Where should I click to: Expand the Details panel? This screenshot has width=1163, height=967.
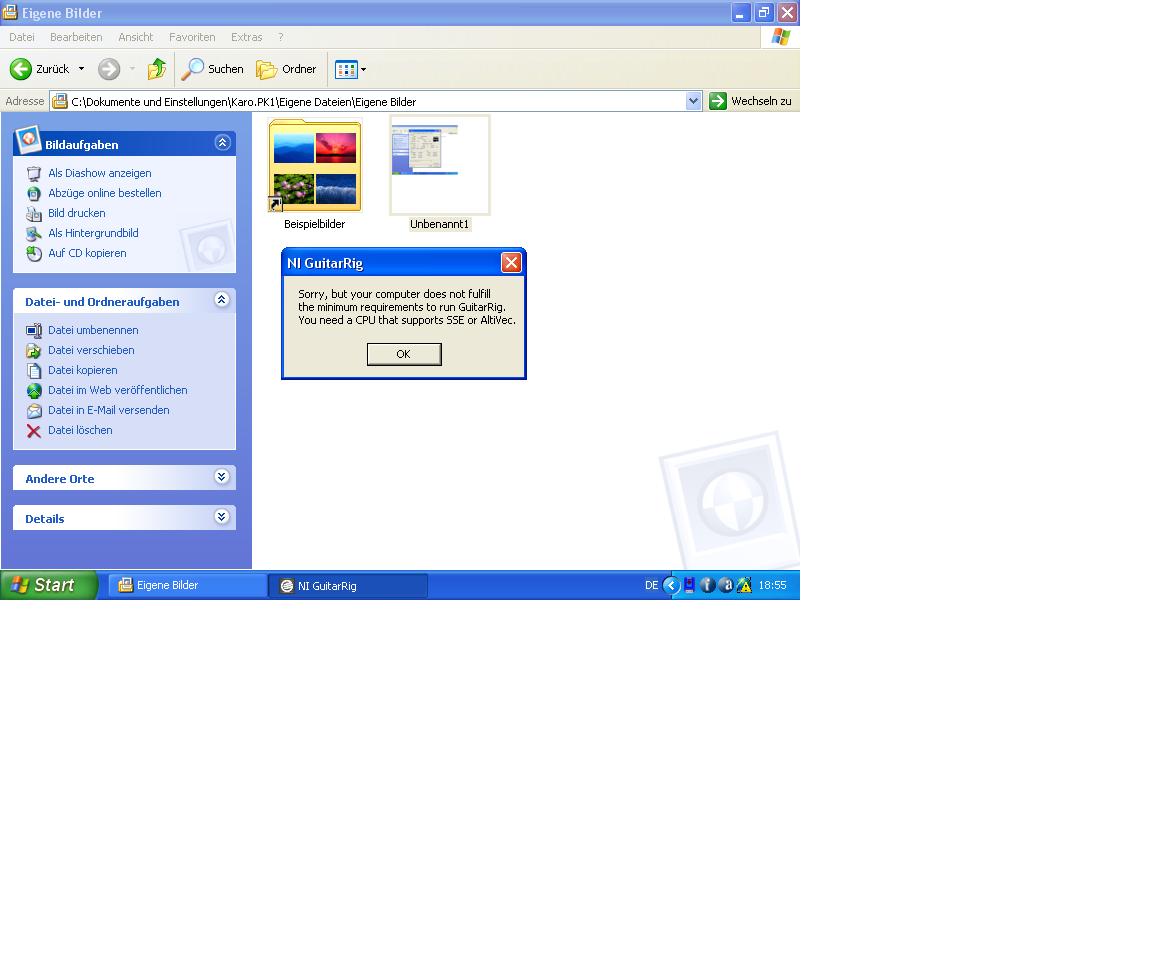pos(222,517)
